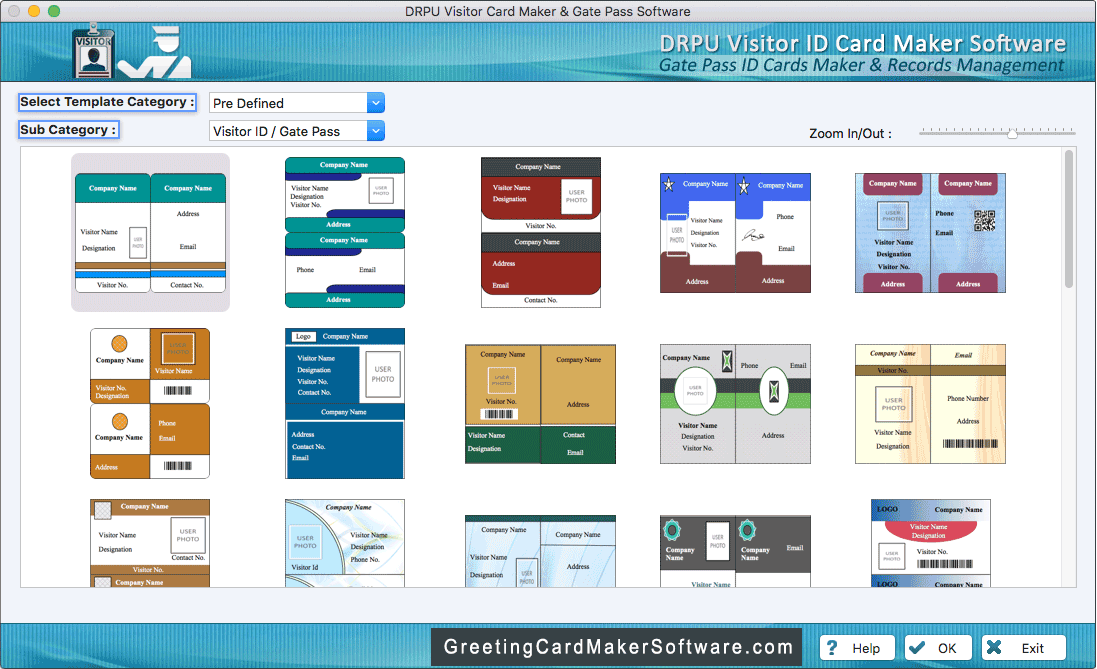This screenshot has width=1097, height=669.
Task: Confirm with the OK button
Action: pyautogui.click(x=937, y=648)
